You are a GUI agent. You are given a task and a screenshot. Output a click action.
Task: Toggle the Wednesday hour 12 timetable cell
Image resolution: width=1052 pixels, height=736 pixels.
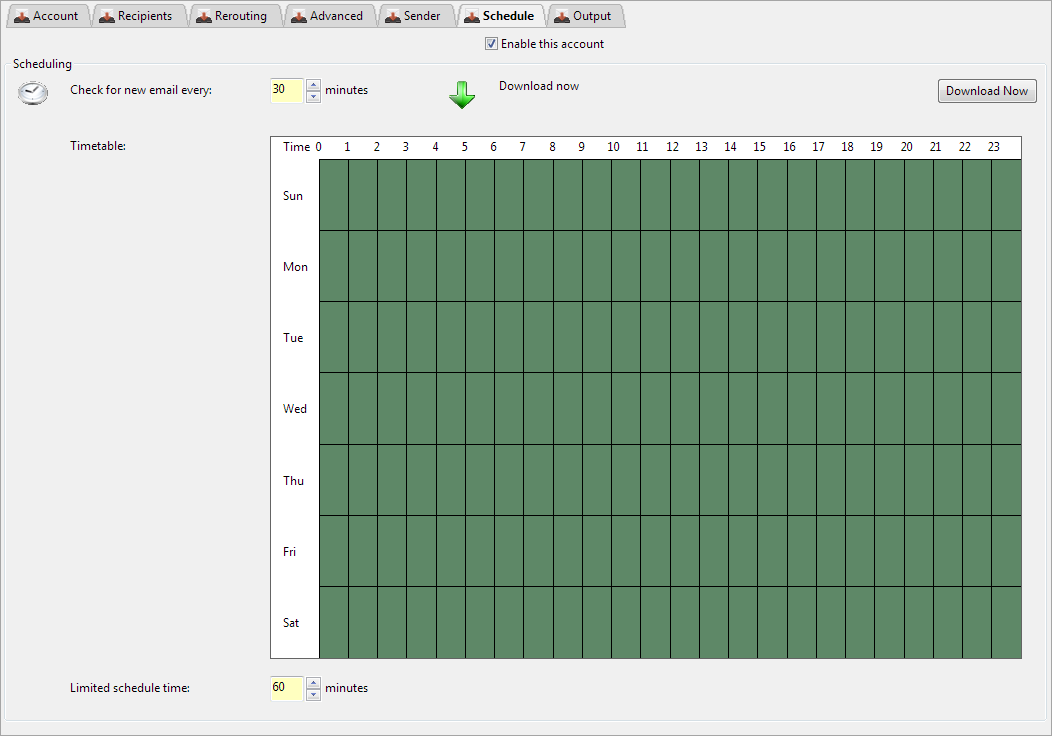tap(684, 408)
